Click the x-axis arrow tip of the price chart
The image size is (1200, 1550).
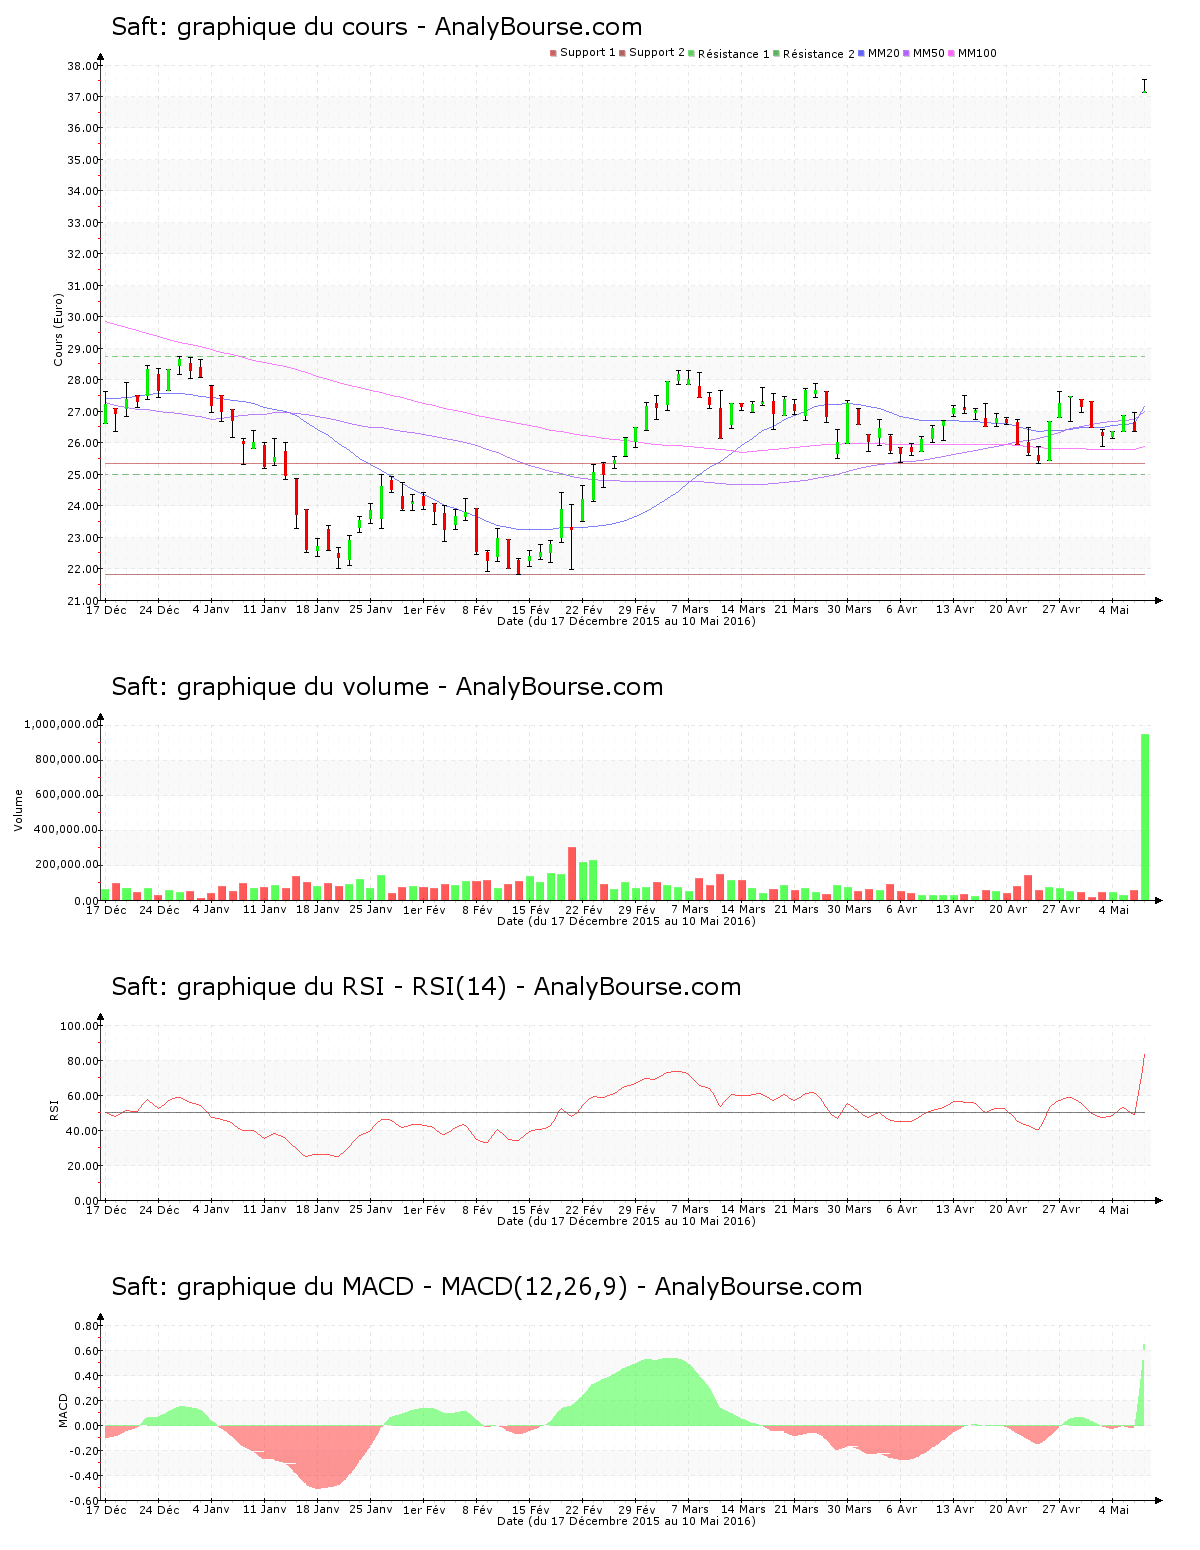click(x=1159, y=601)
